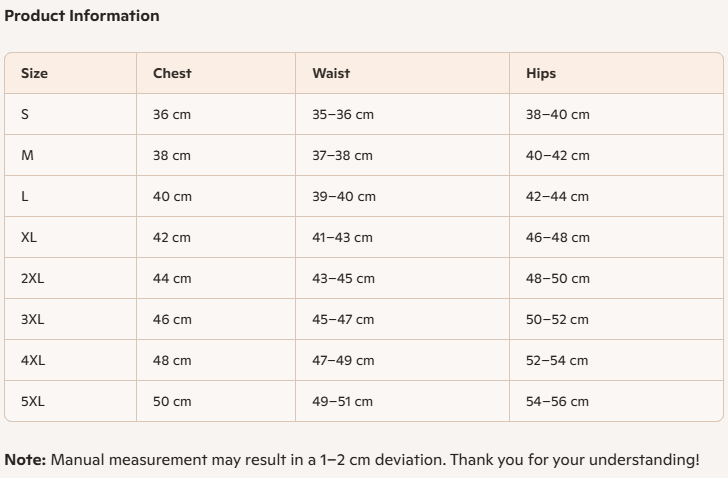This screenshot has width=728, height=478.
Task: Click the 41–43 cm waist value
Action: pyautogui.click(x=342, y=237)
